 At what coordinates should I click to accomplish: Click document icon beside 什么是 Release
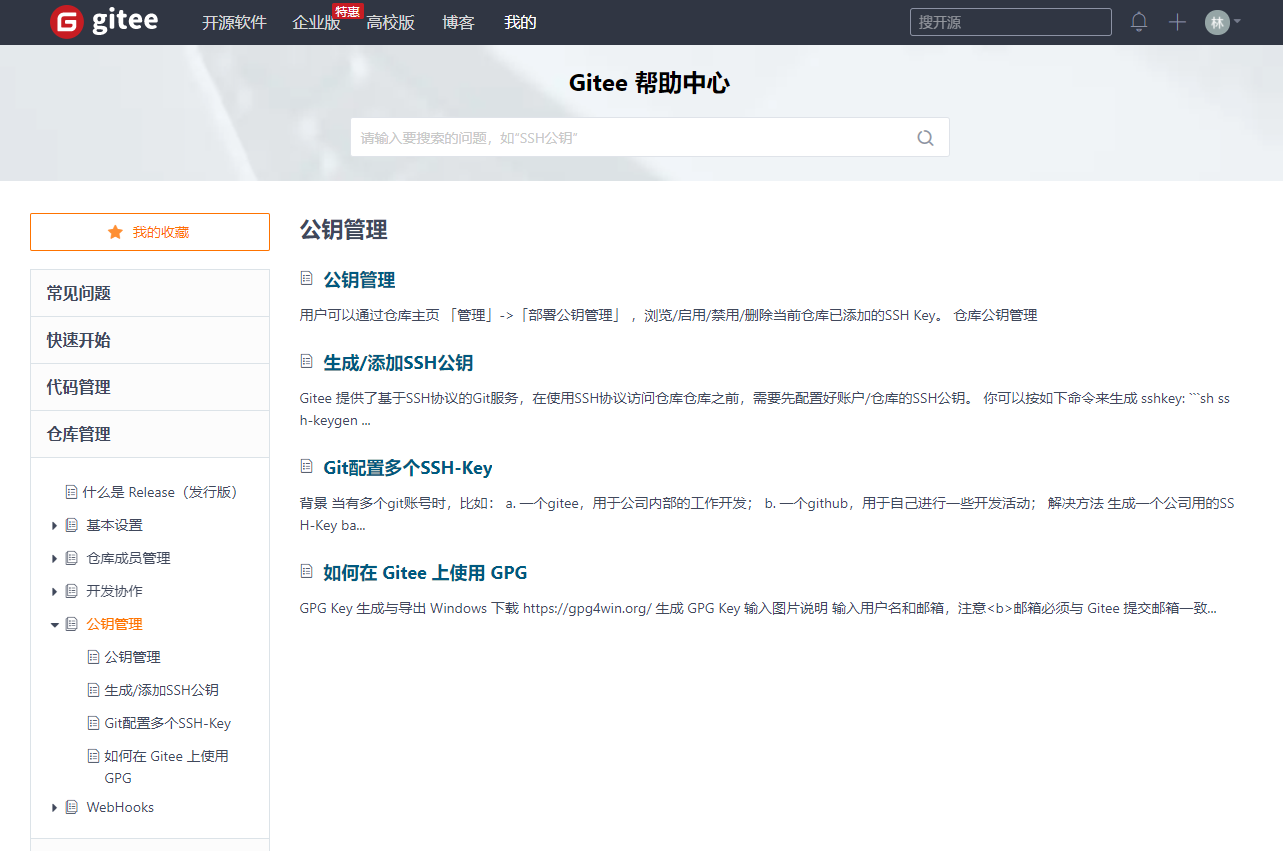pos(71,492)
